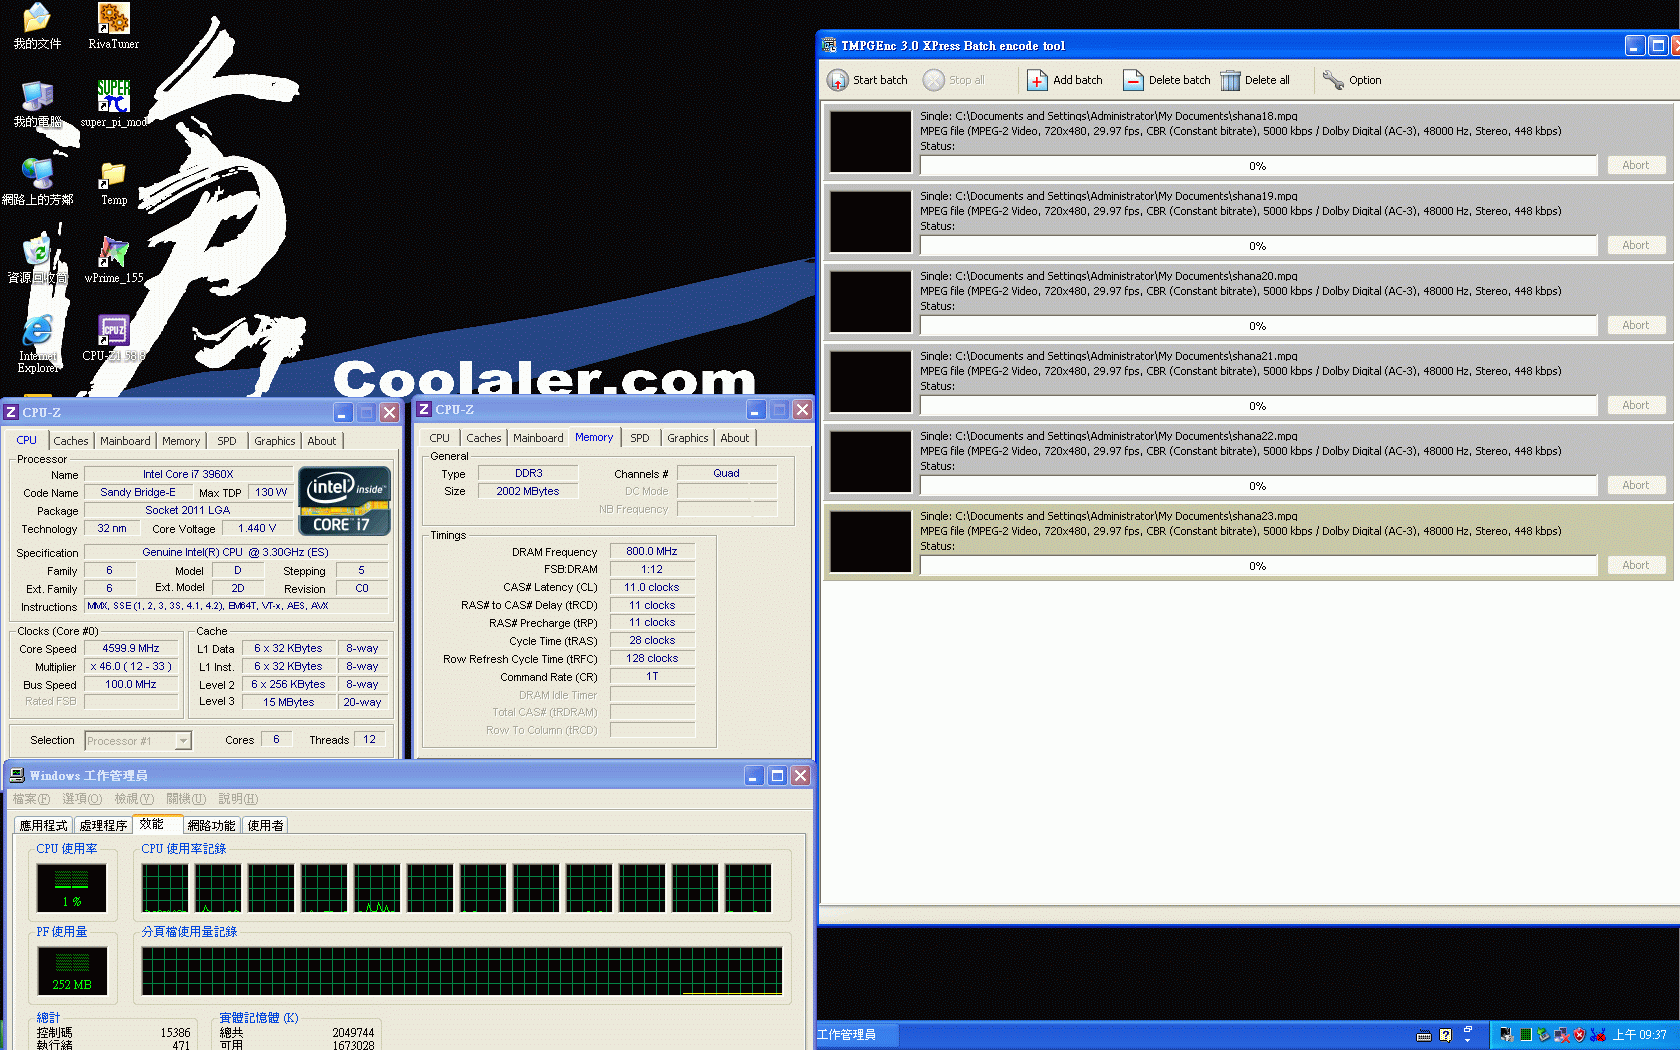Open the Options menu in Task Manager
The width and height of the screenshot is (1680, 1050).
[x=82, y=799]
